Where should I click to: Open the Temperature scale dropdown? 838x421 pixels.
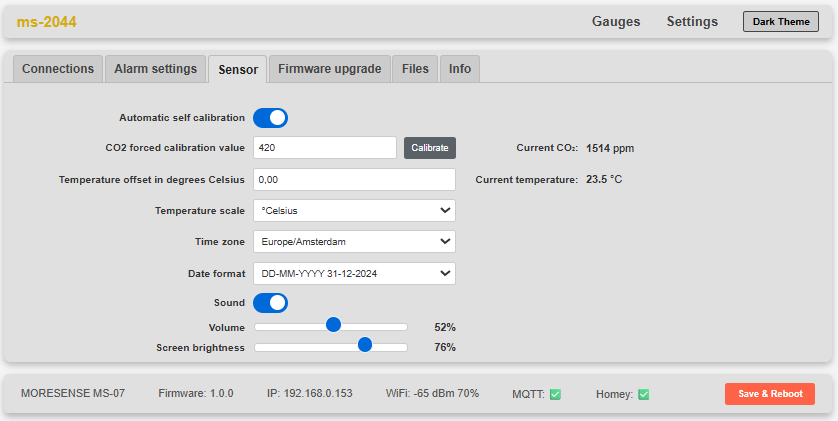354,211
